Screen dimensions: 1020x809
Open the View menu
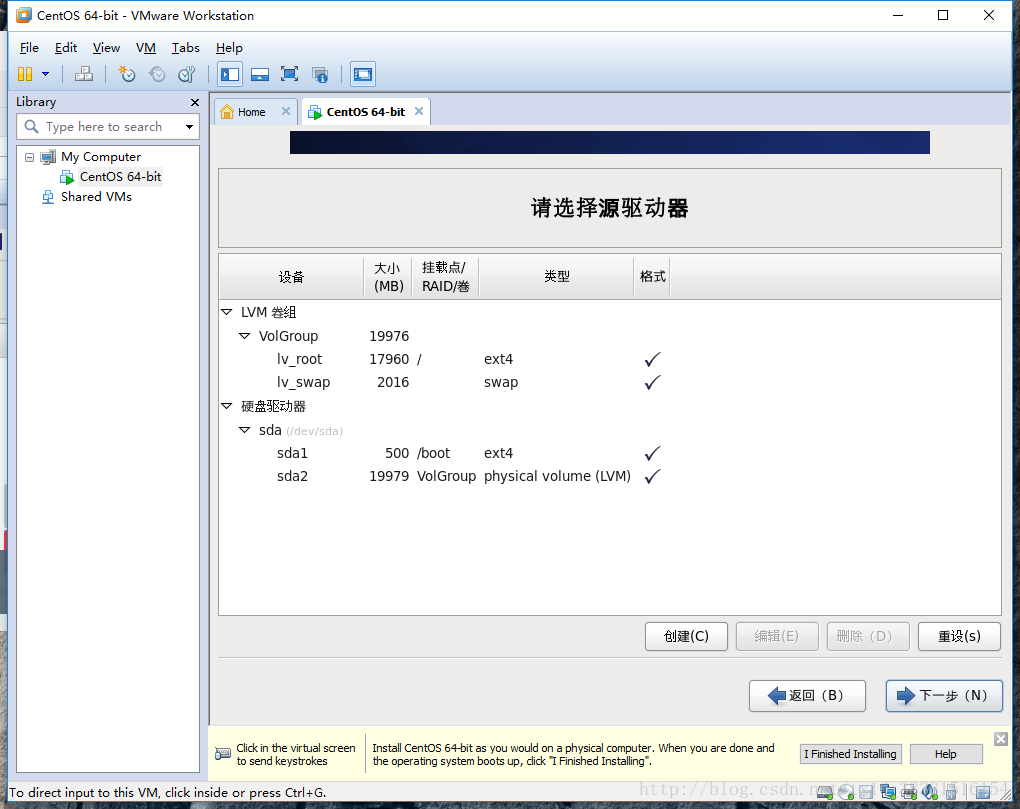coord(106,47)
